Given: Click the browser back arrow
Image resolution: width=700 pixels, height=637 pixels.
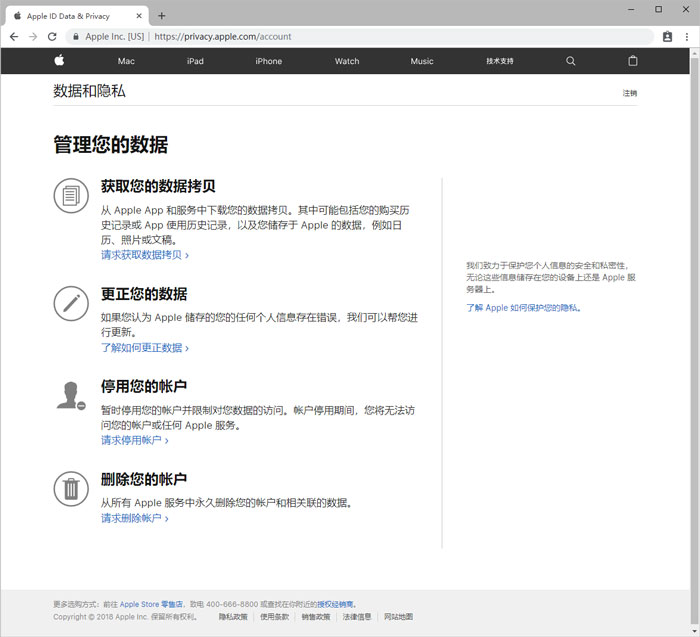Looking at the screenshot, I should click(x=14, y=37).
